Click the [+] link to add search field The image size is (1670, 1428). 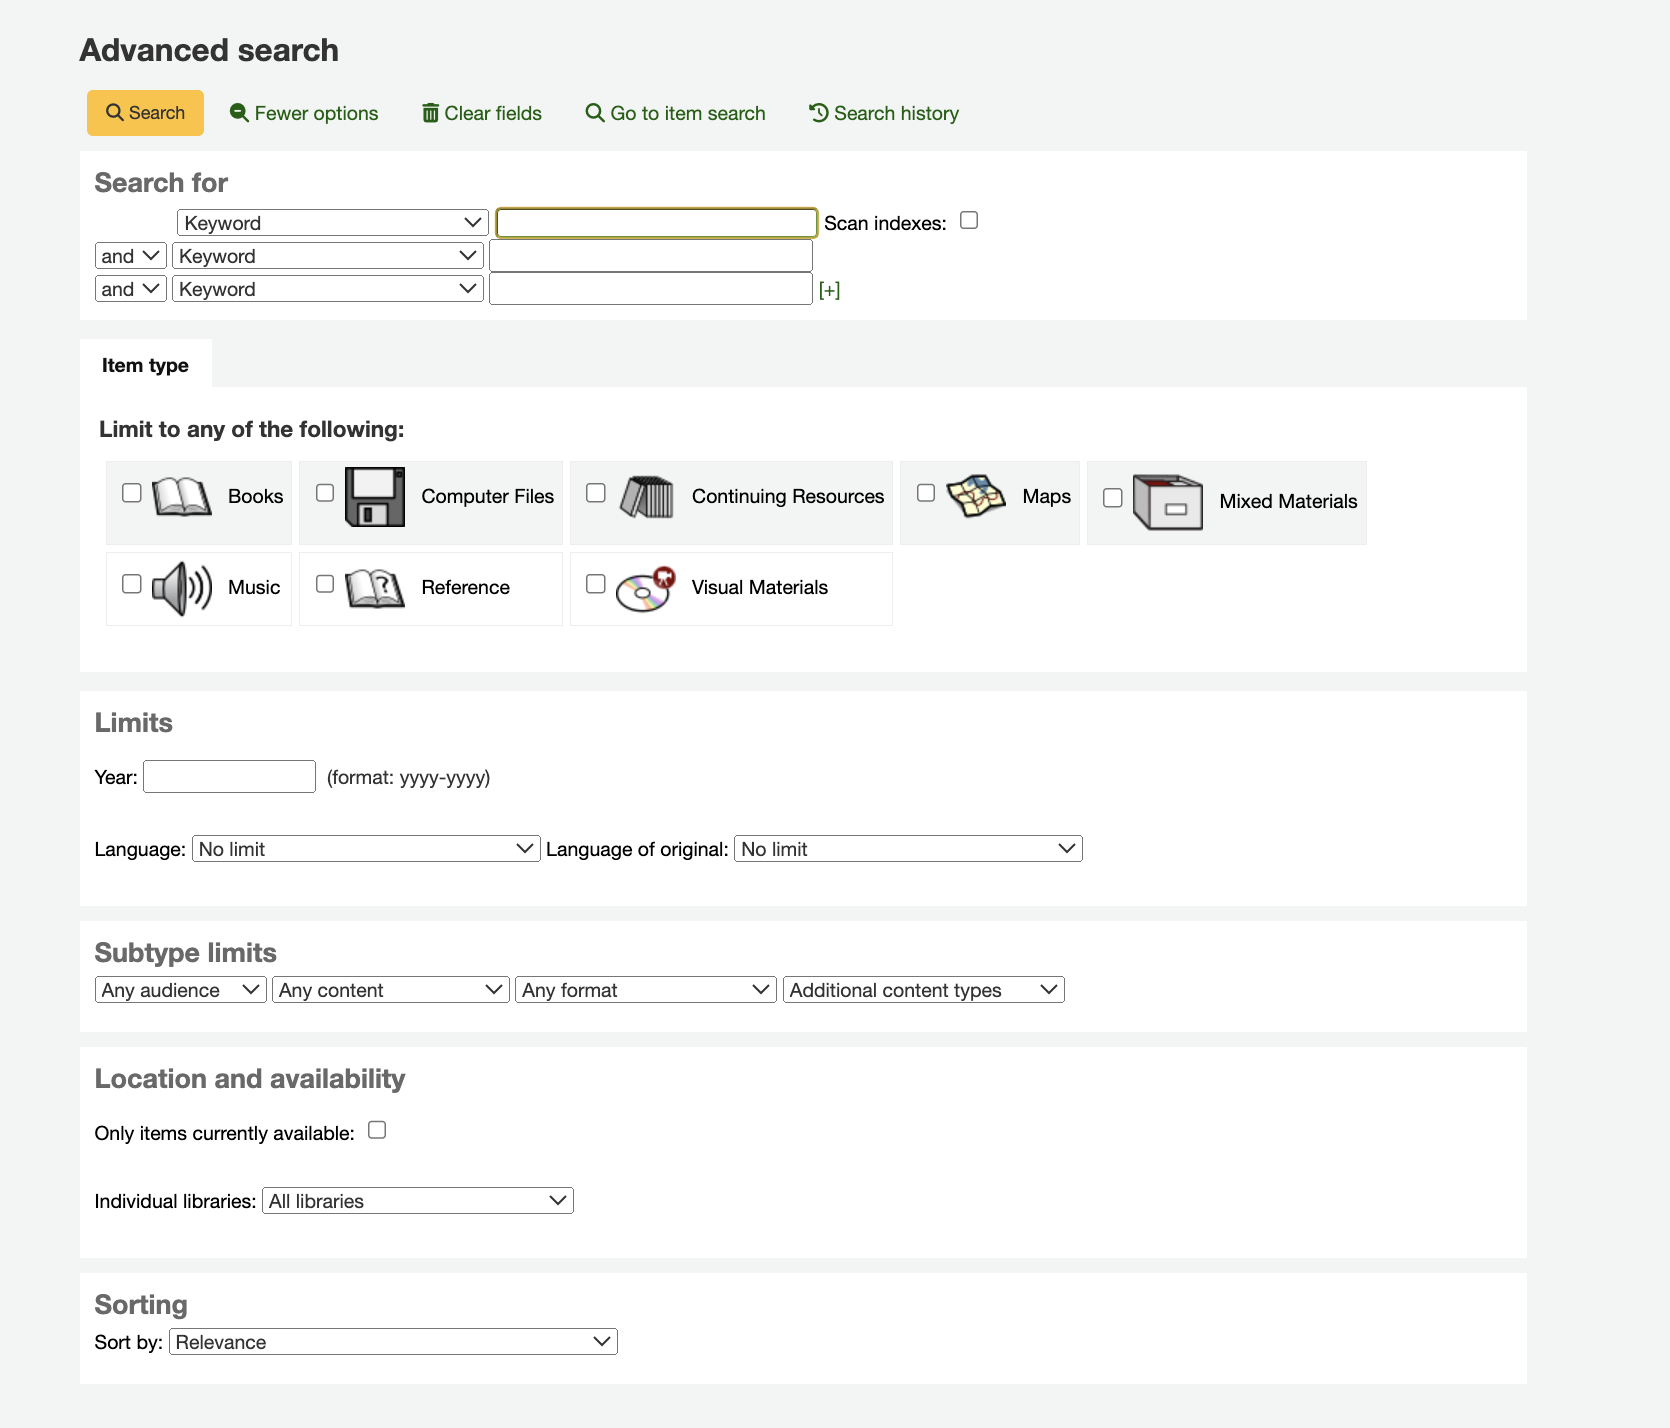coord(831,288)
